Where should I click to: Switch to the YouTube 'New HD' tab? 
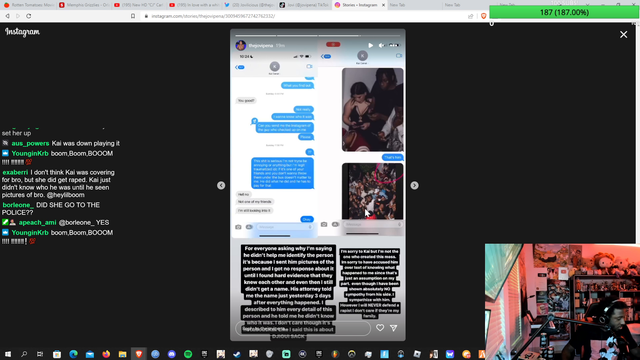[139, 5]
